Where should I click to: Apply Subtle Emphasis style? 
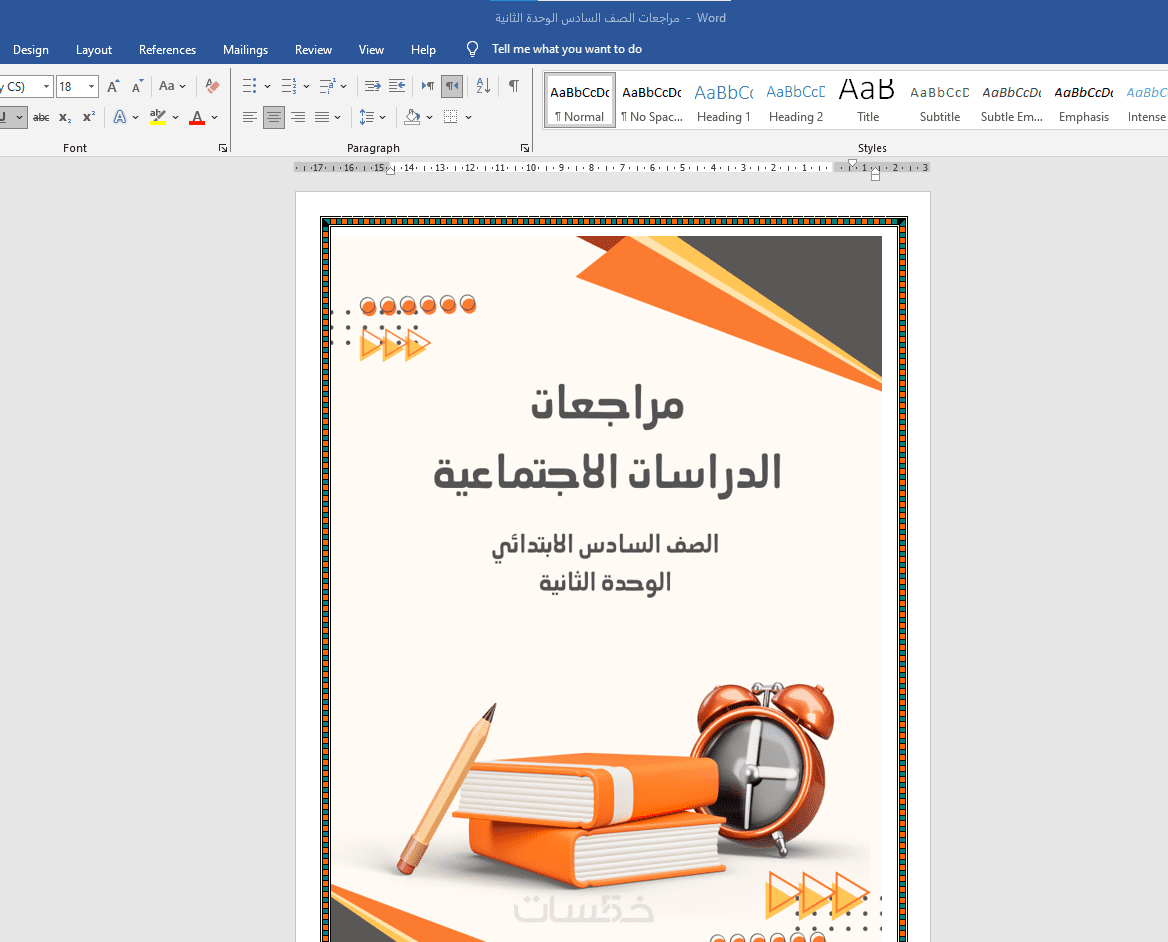click(x=1012, y=101)
